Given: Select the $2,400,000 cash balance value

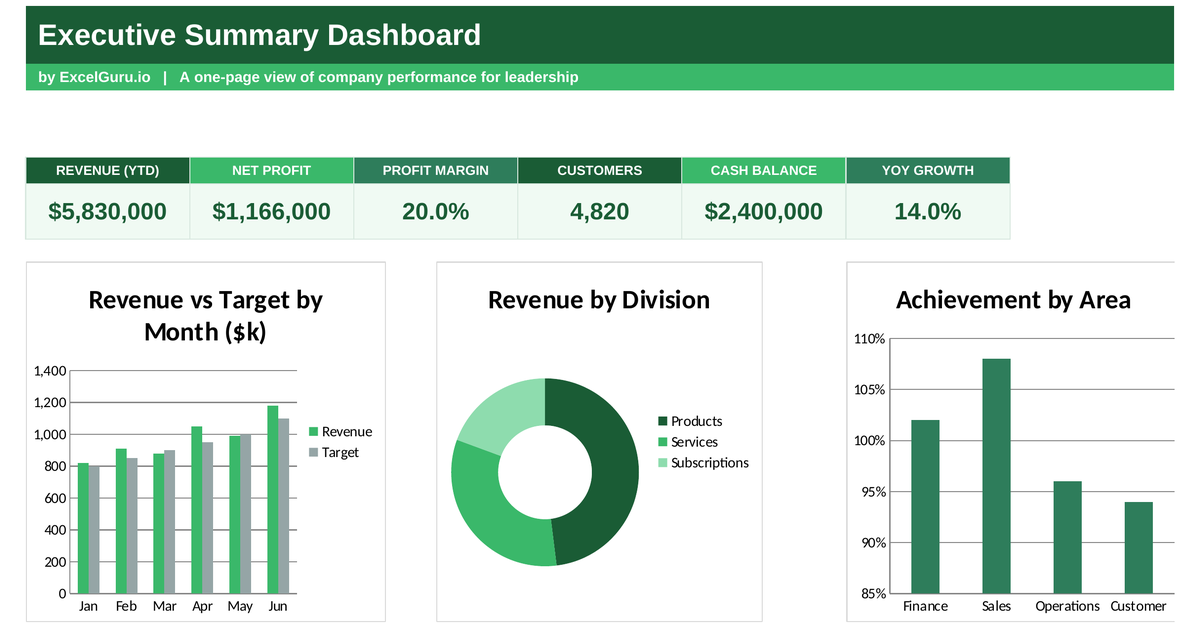Looking at the screenshot, I should click(763, 211).
